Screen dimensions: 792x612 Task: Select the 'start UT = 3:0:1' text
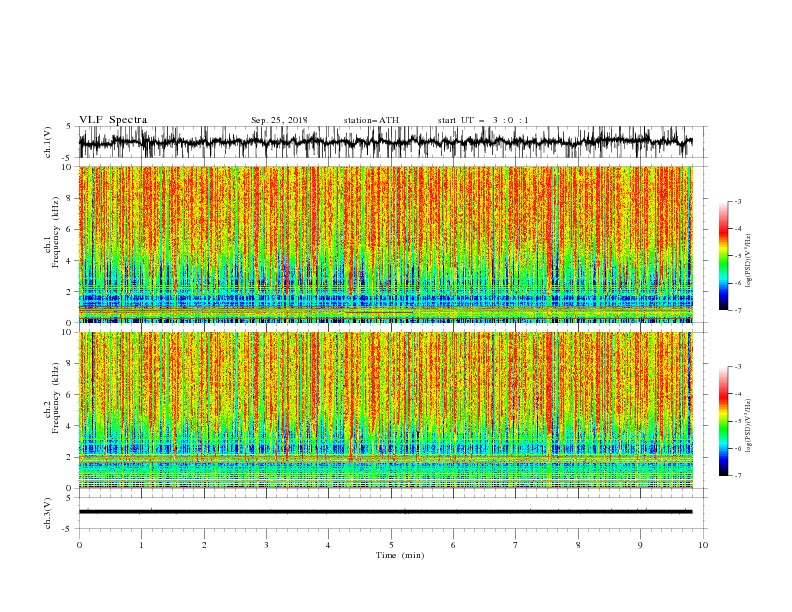coord(483,120)
